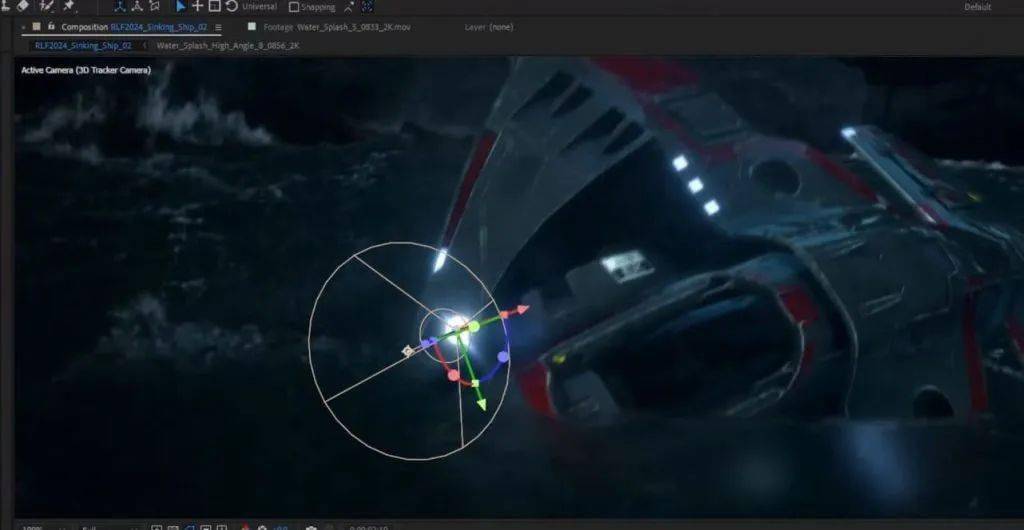Click the green Y-axis gizmo arrow

pyautogui.click(x=481, y=403)
